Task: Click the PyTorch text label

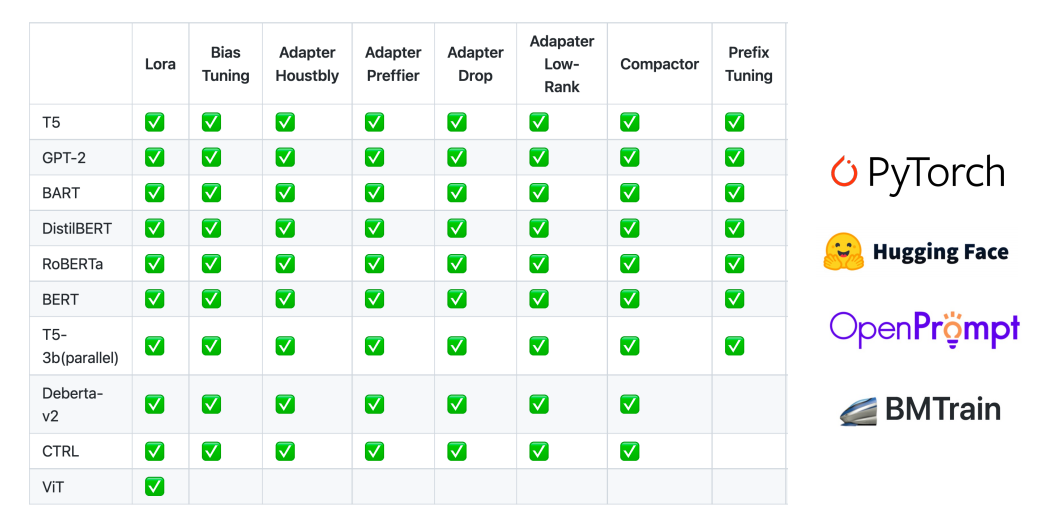Action: (936, 173)
